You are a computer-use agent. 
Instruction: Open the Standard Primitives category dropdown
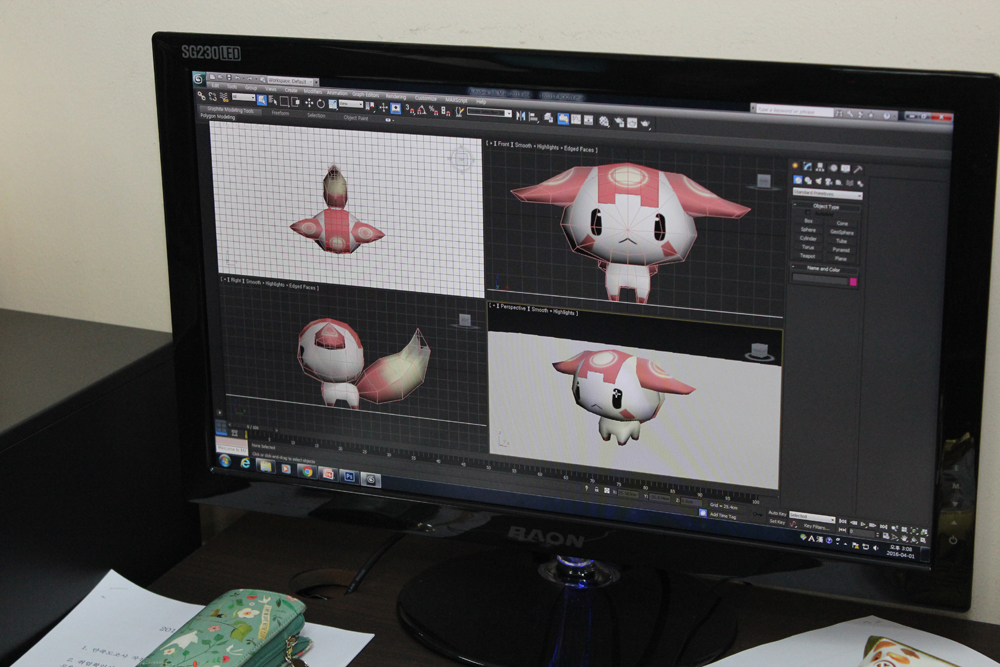[x=827, y=193]
